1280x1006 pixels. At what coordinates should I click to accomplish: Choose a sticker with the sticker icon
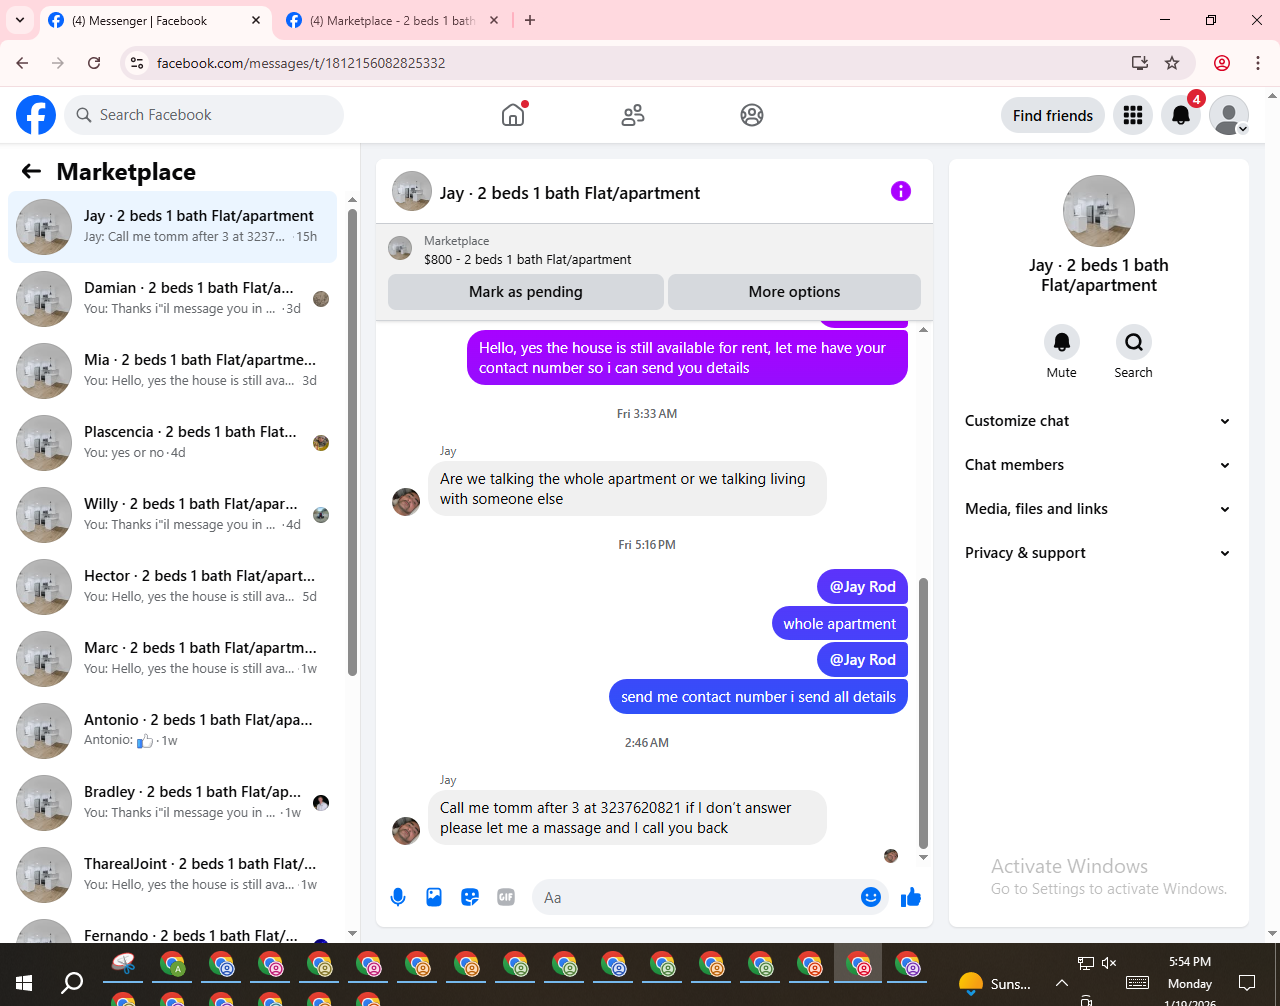click(x=470, y=897)
